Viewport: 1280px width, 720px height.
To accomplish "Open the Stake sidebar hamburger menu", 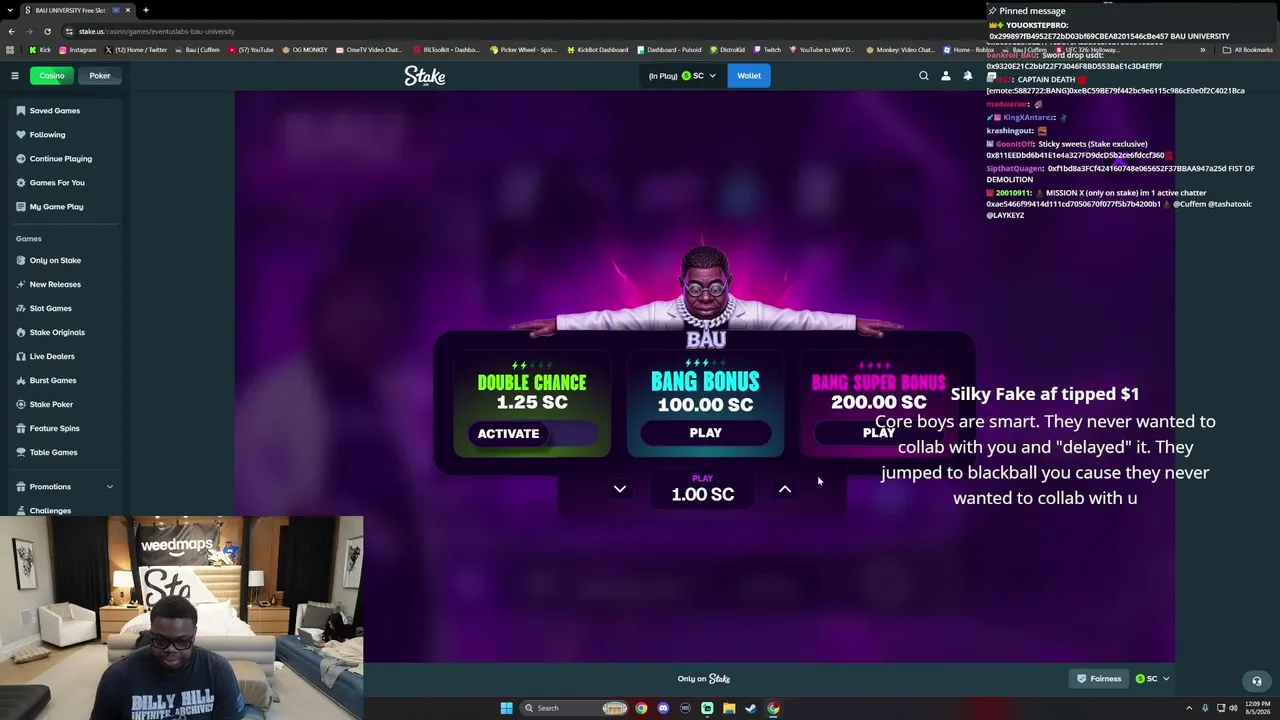I will coord(14,76).
